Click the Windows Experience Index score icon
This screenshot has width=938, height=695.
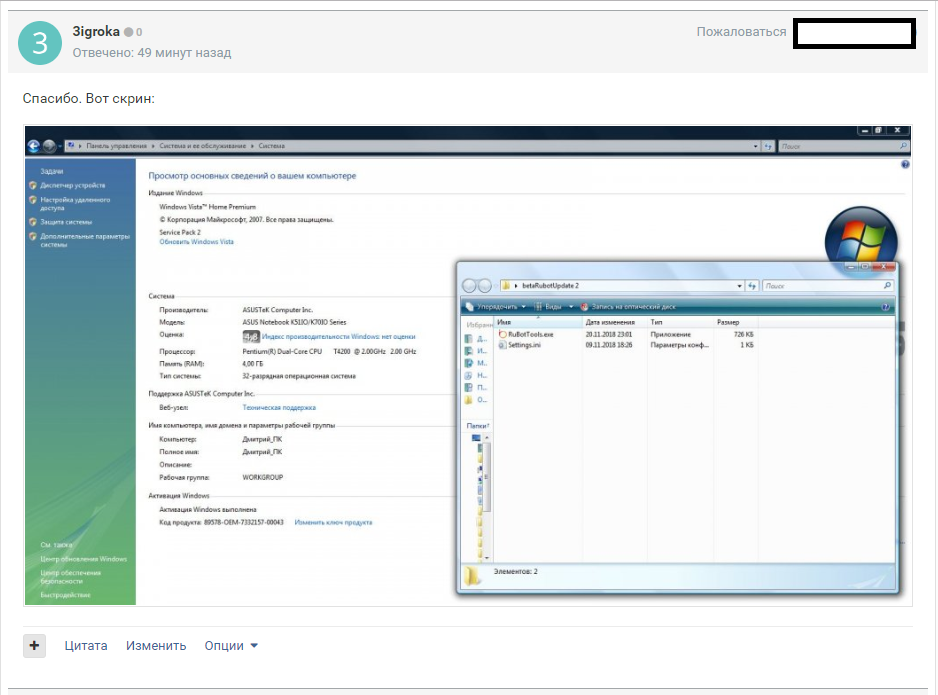(x=251, y=337)
